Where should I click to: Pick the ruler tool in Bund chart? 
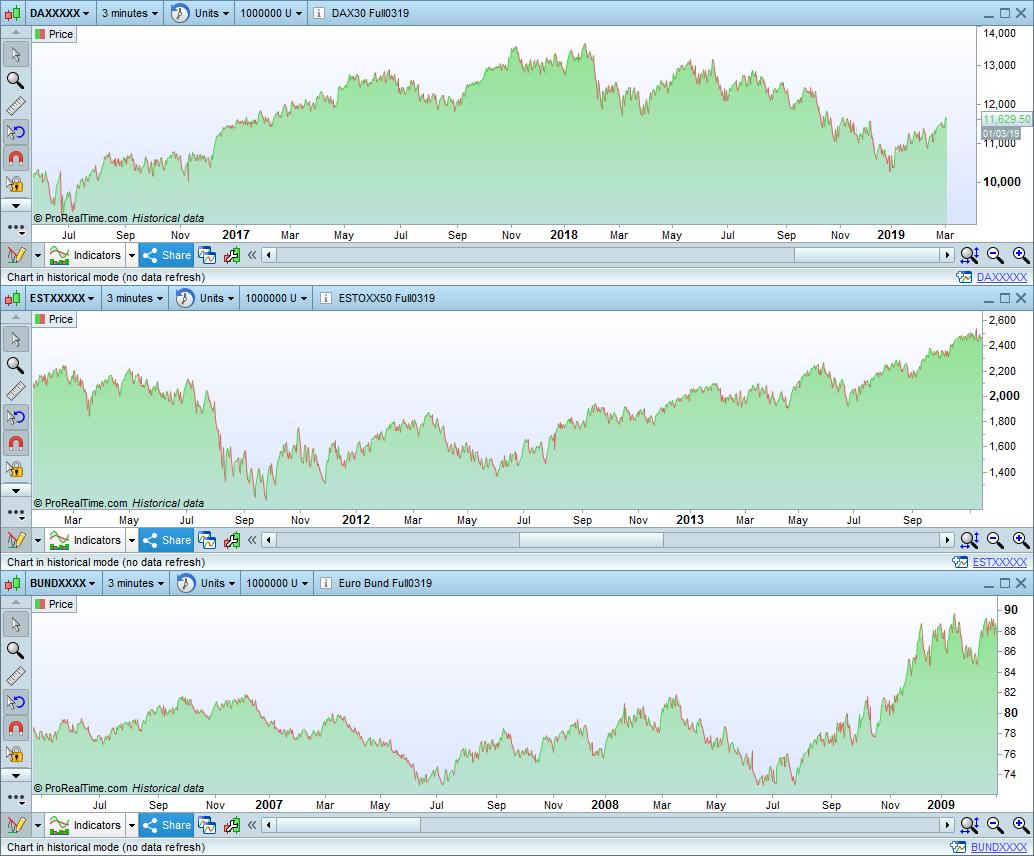(x=16, y=676)
